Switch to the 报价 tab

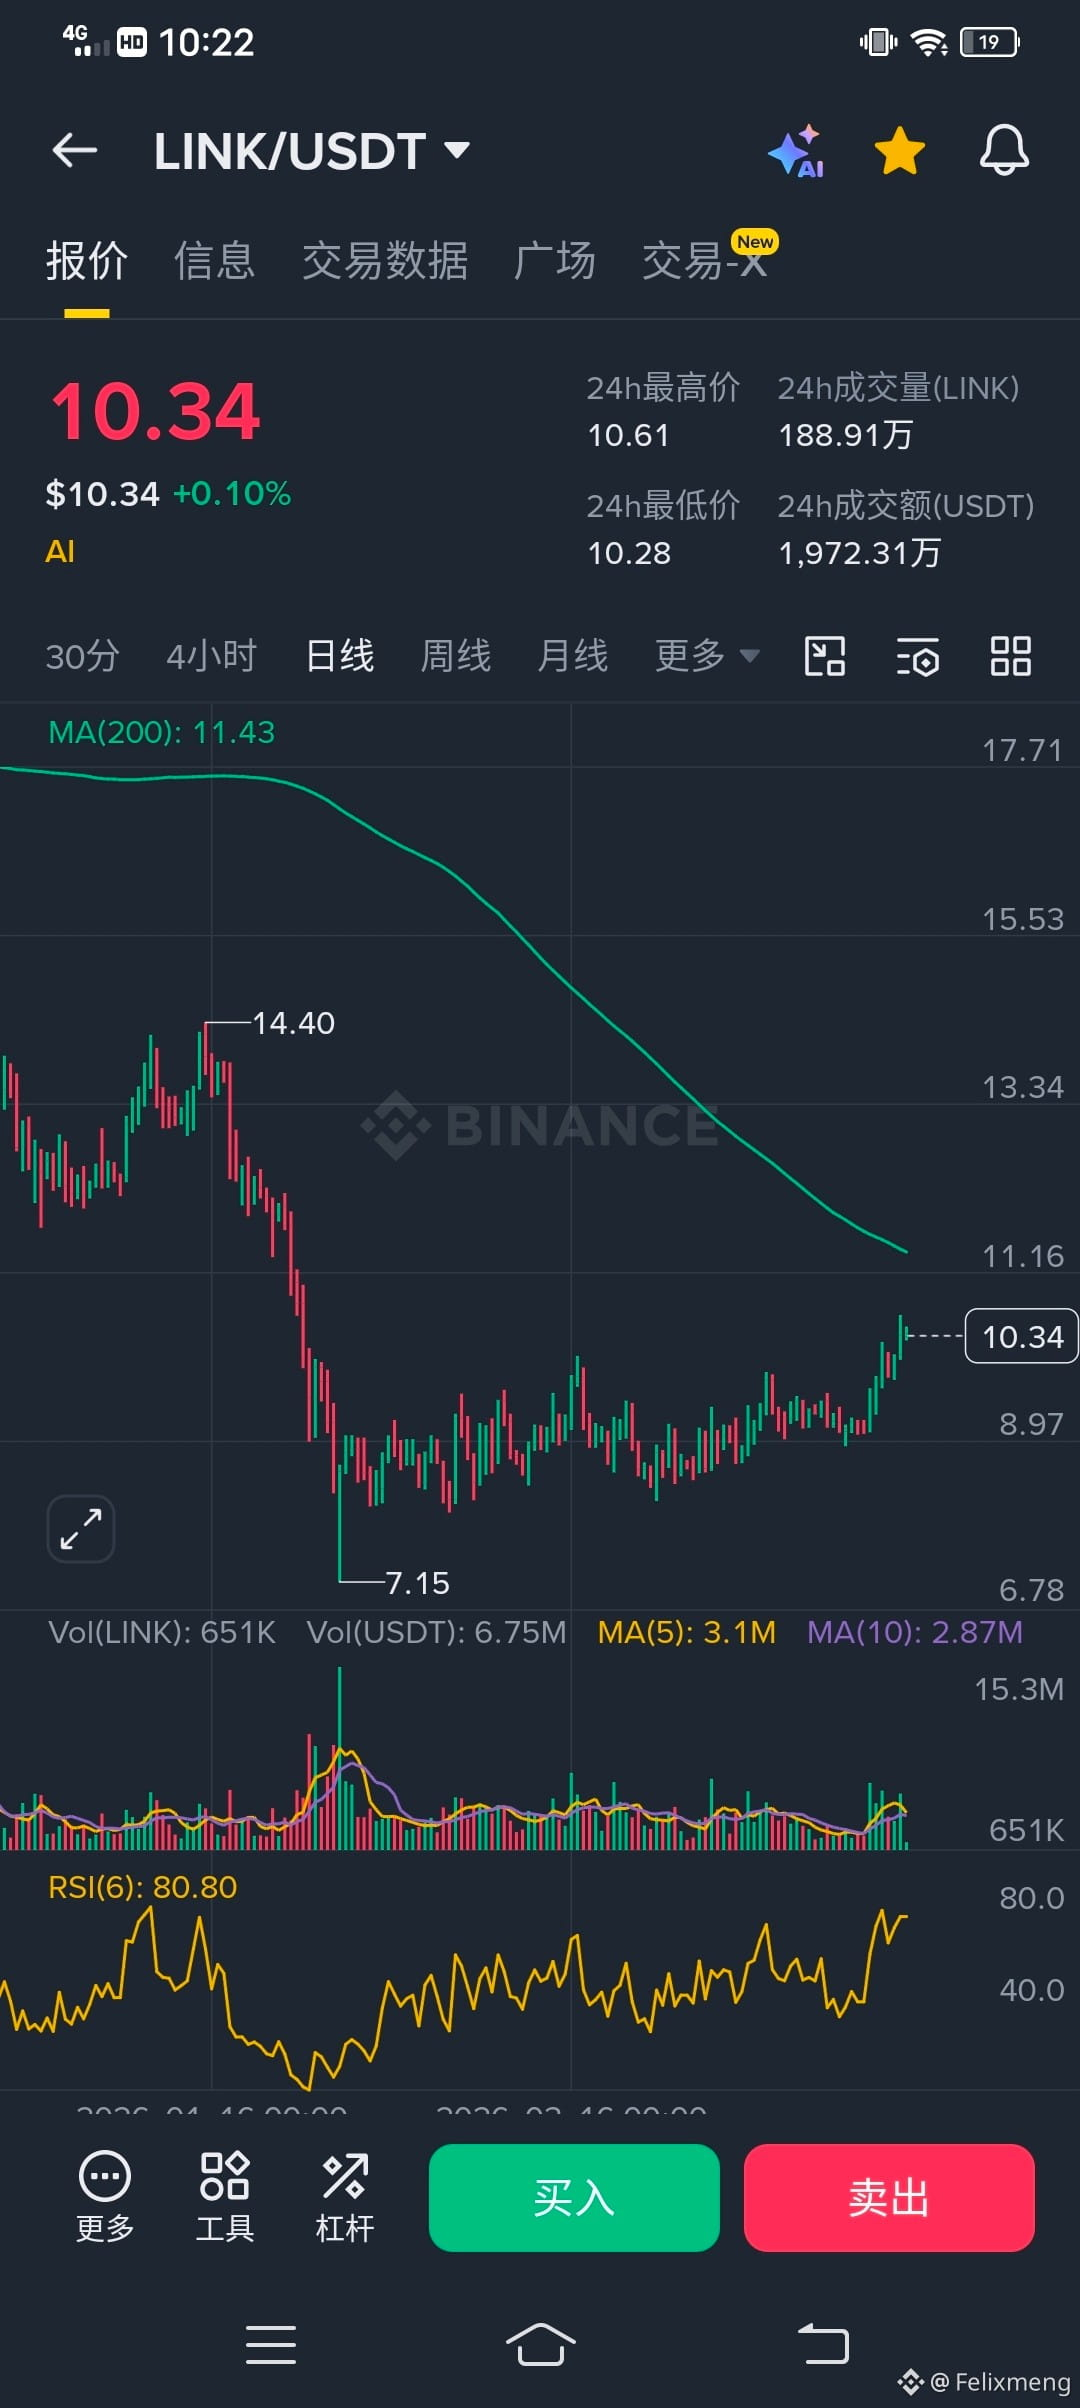tap(87, 261)
